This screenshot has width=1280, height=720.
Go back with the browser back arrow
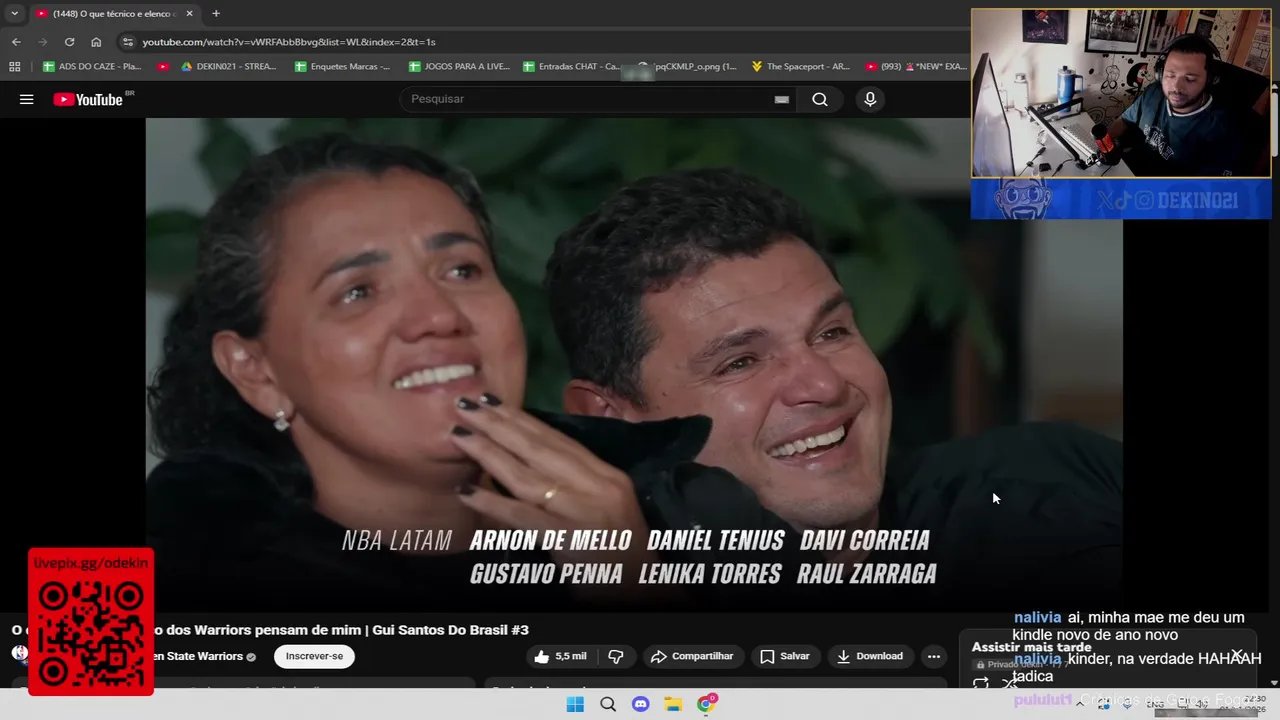point(16,42)
